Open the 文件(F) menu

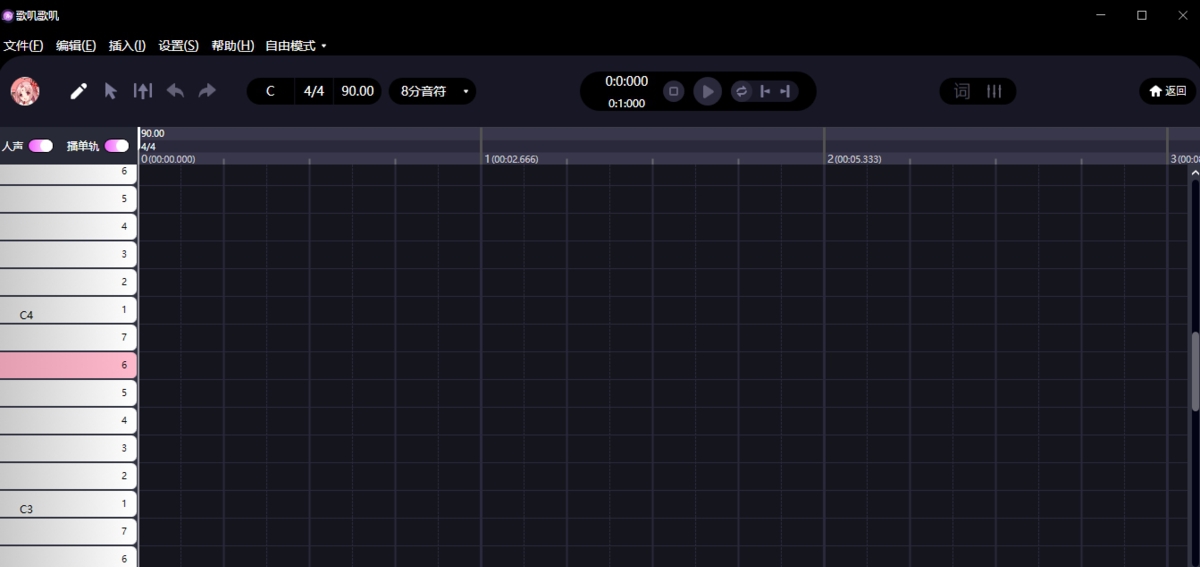(x=24, y=46)
